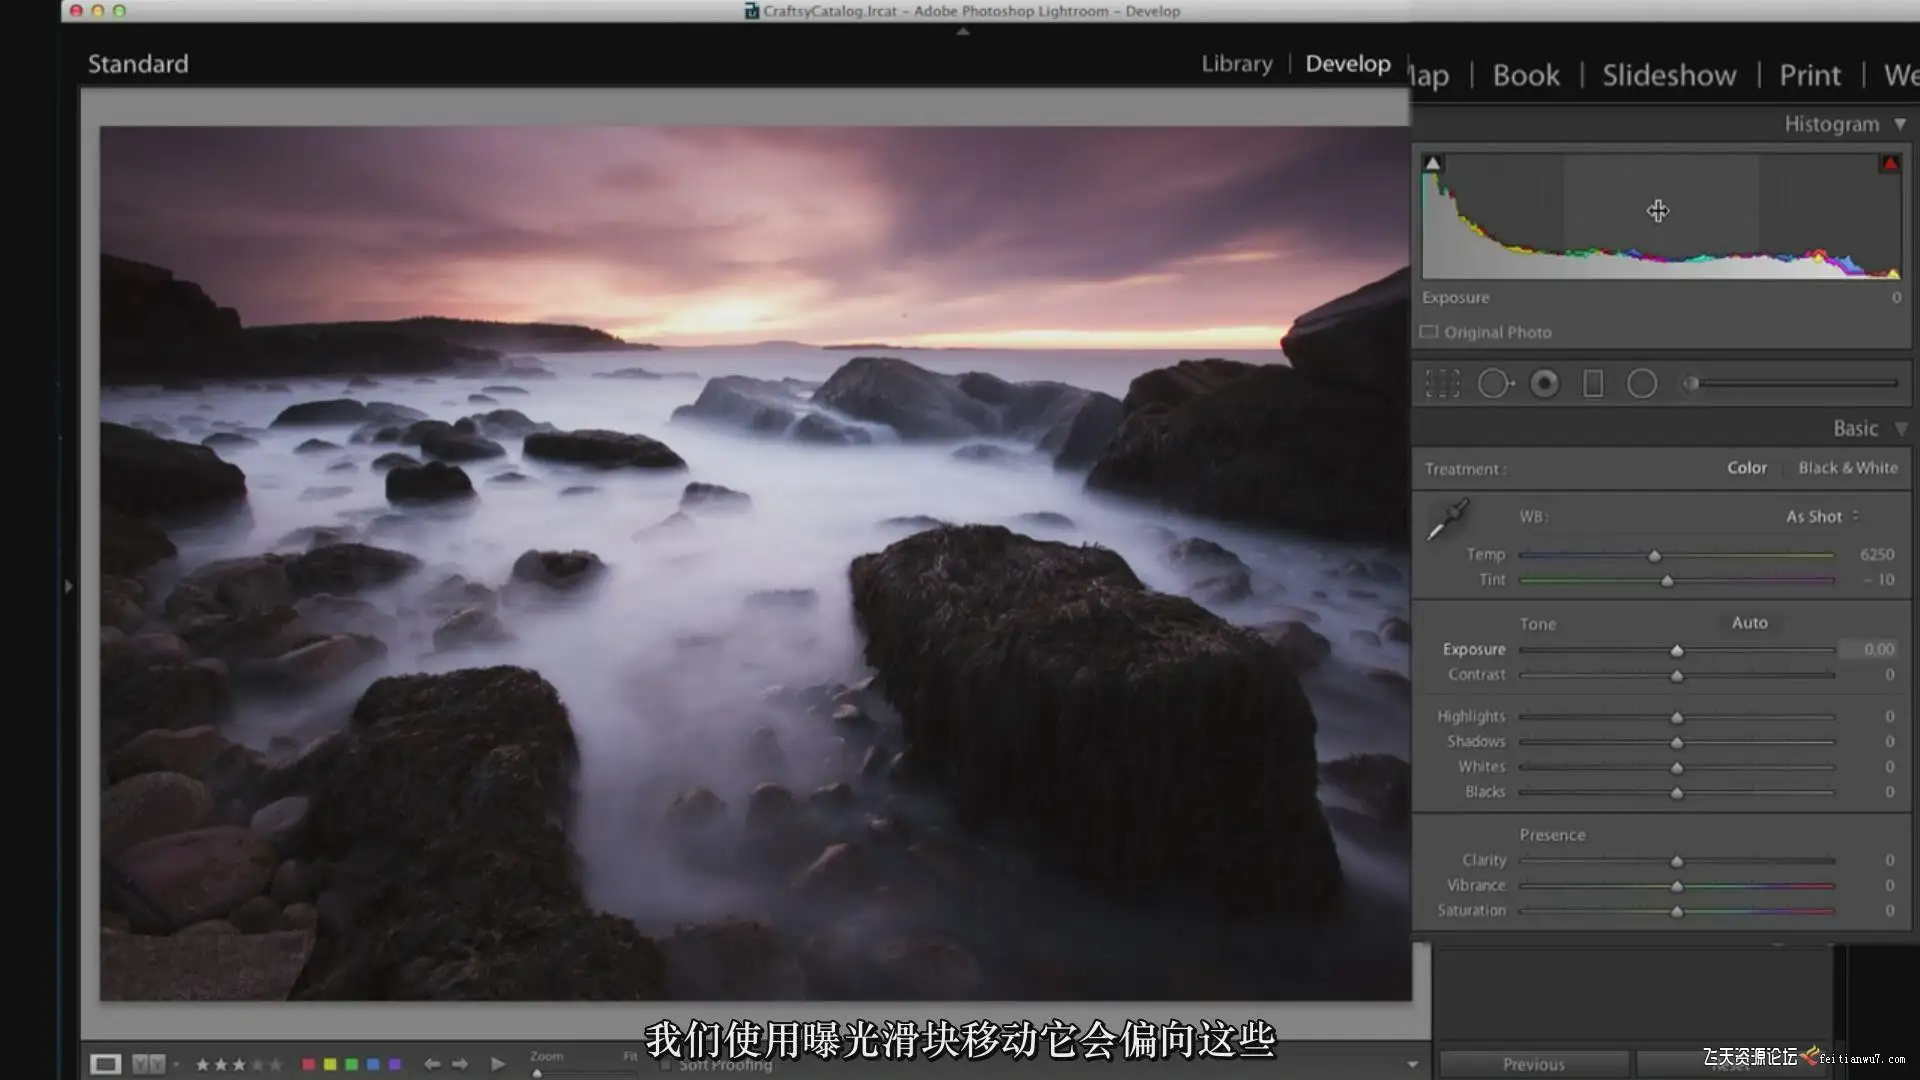Switch to Loupe view mode icon
The image size is (1920, 1080).
pyautogui.click(x=105, y=1064)
